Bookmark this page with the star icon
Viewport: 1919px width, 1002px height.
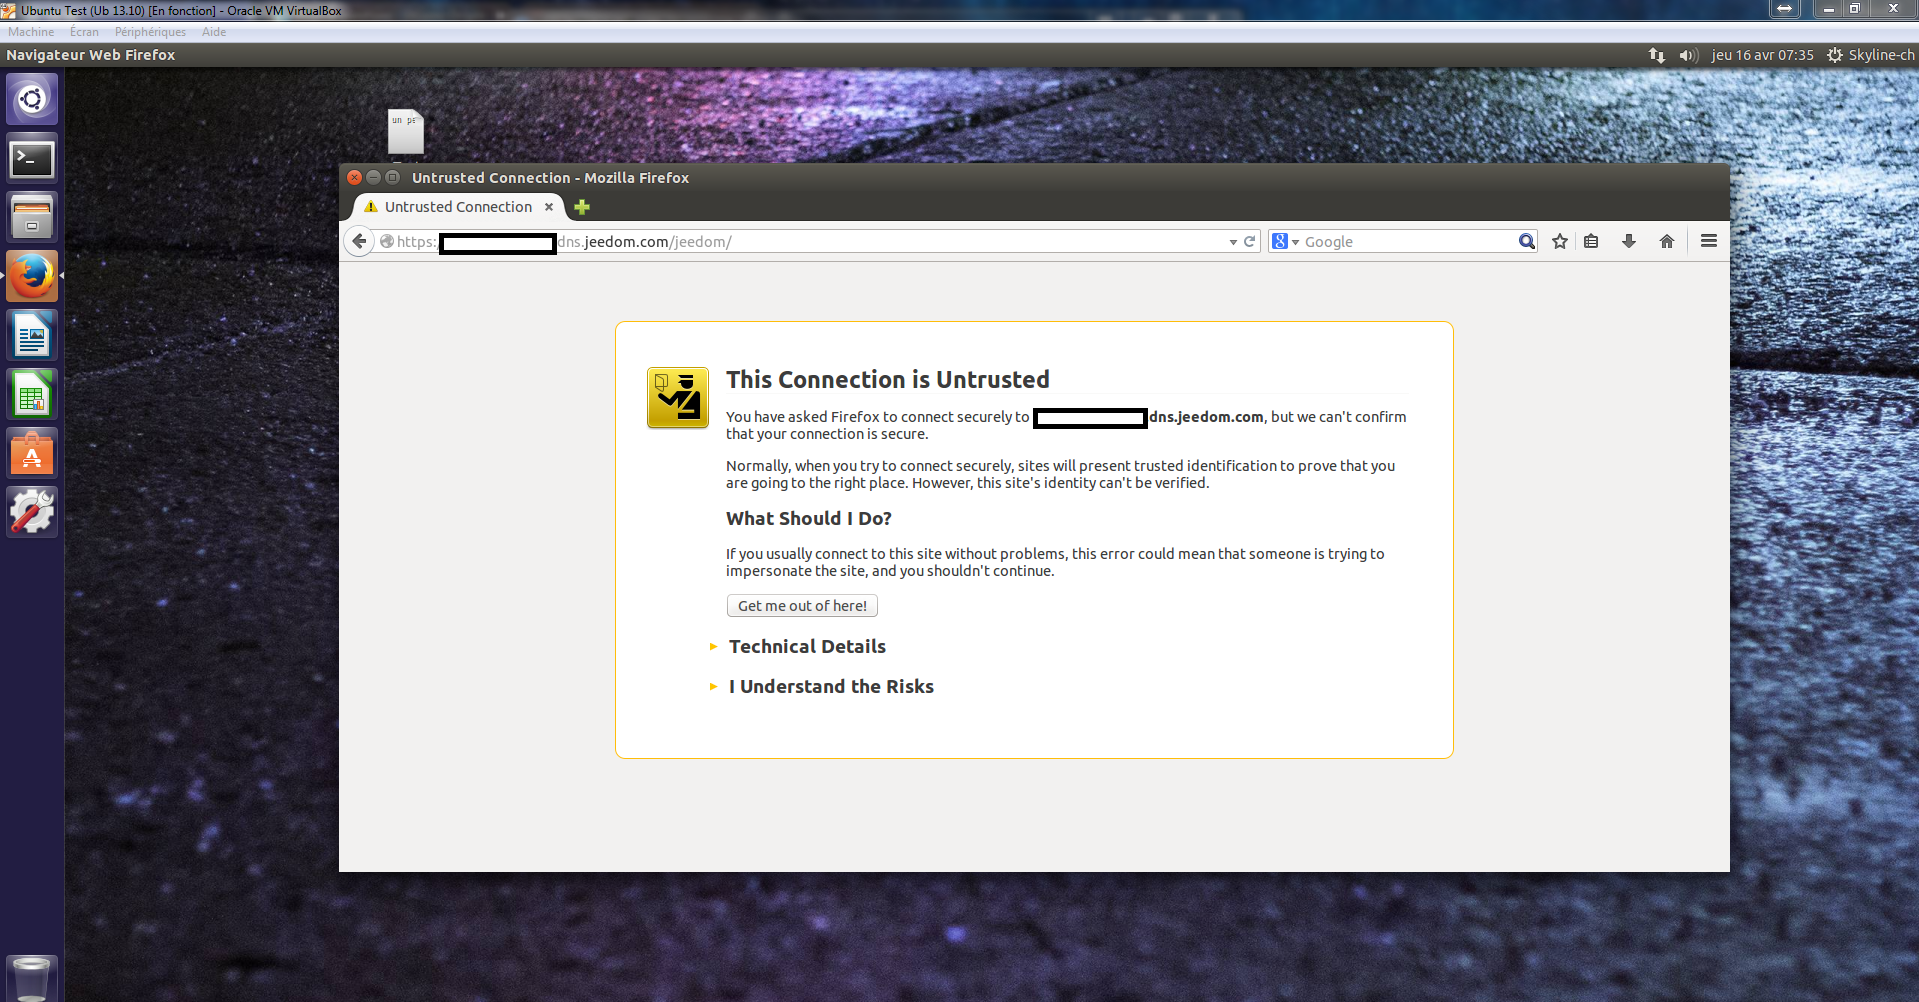tap(1560, 241)
